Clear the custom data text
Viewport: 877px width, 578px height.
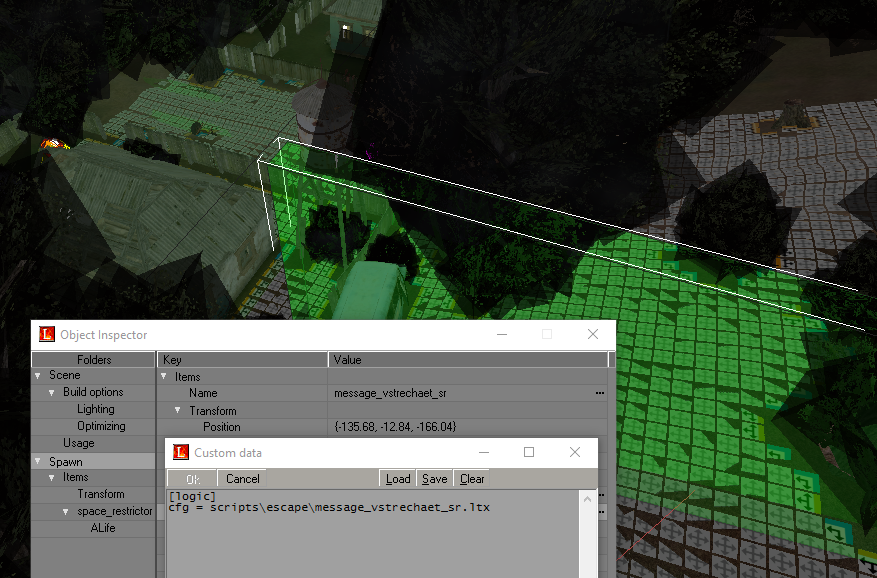coord(470,479)
